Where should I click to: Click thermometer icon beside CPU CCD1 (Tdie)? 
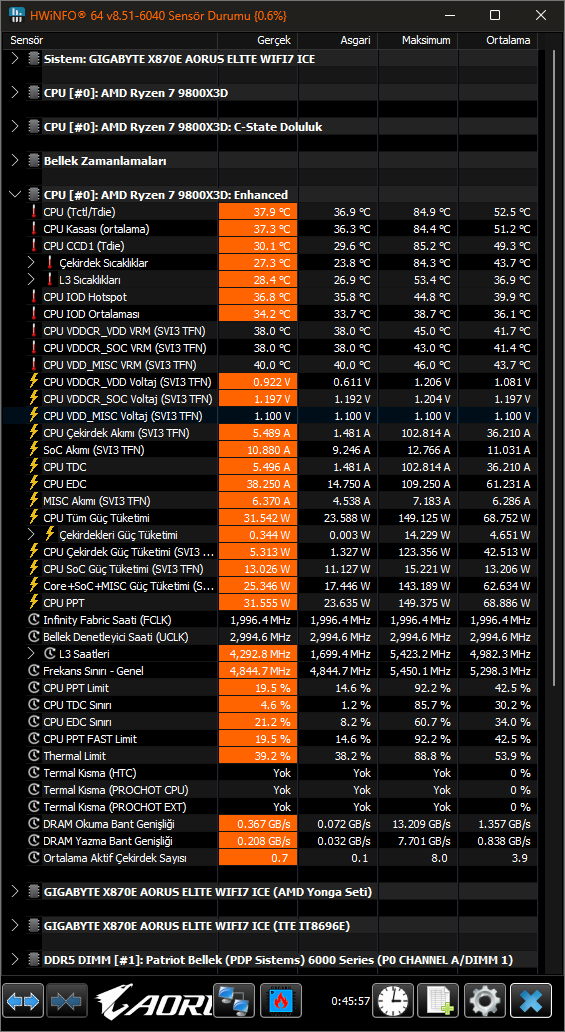tap(34, 246)
